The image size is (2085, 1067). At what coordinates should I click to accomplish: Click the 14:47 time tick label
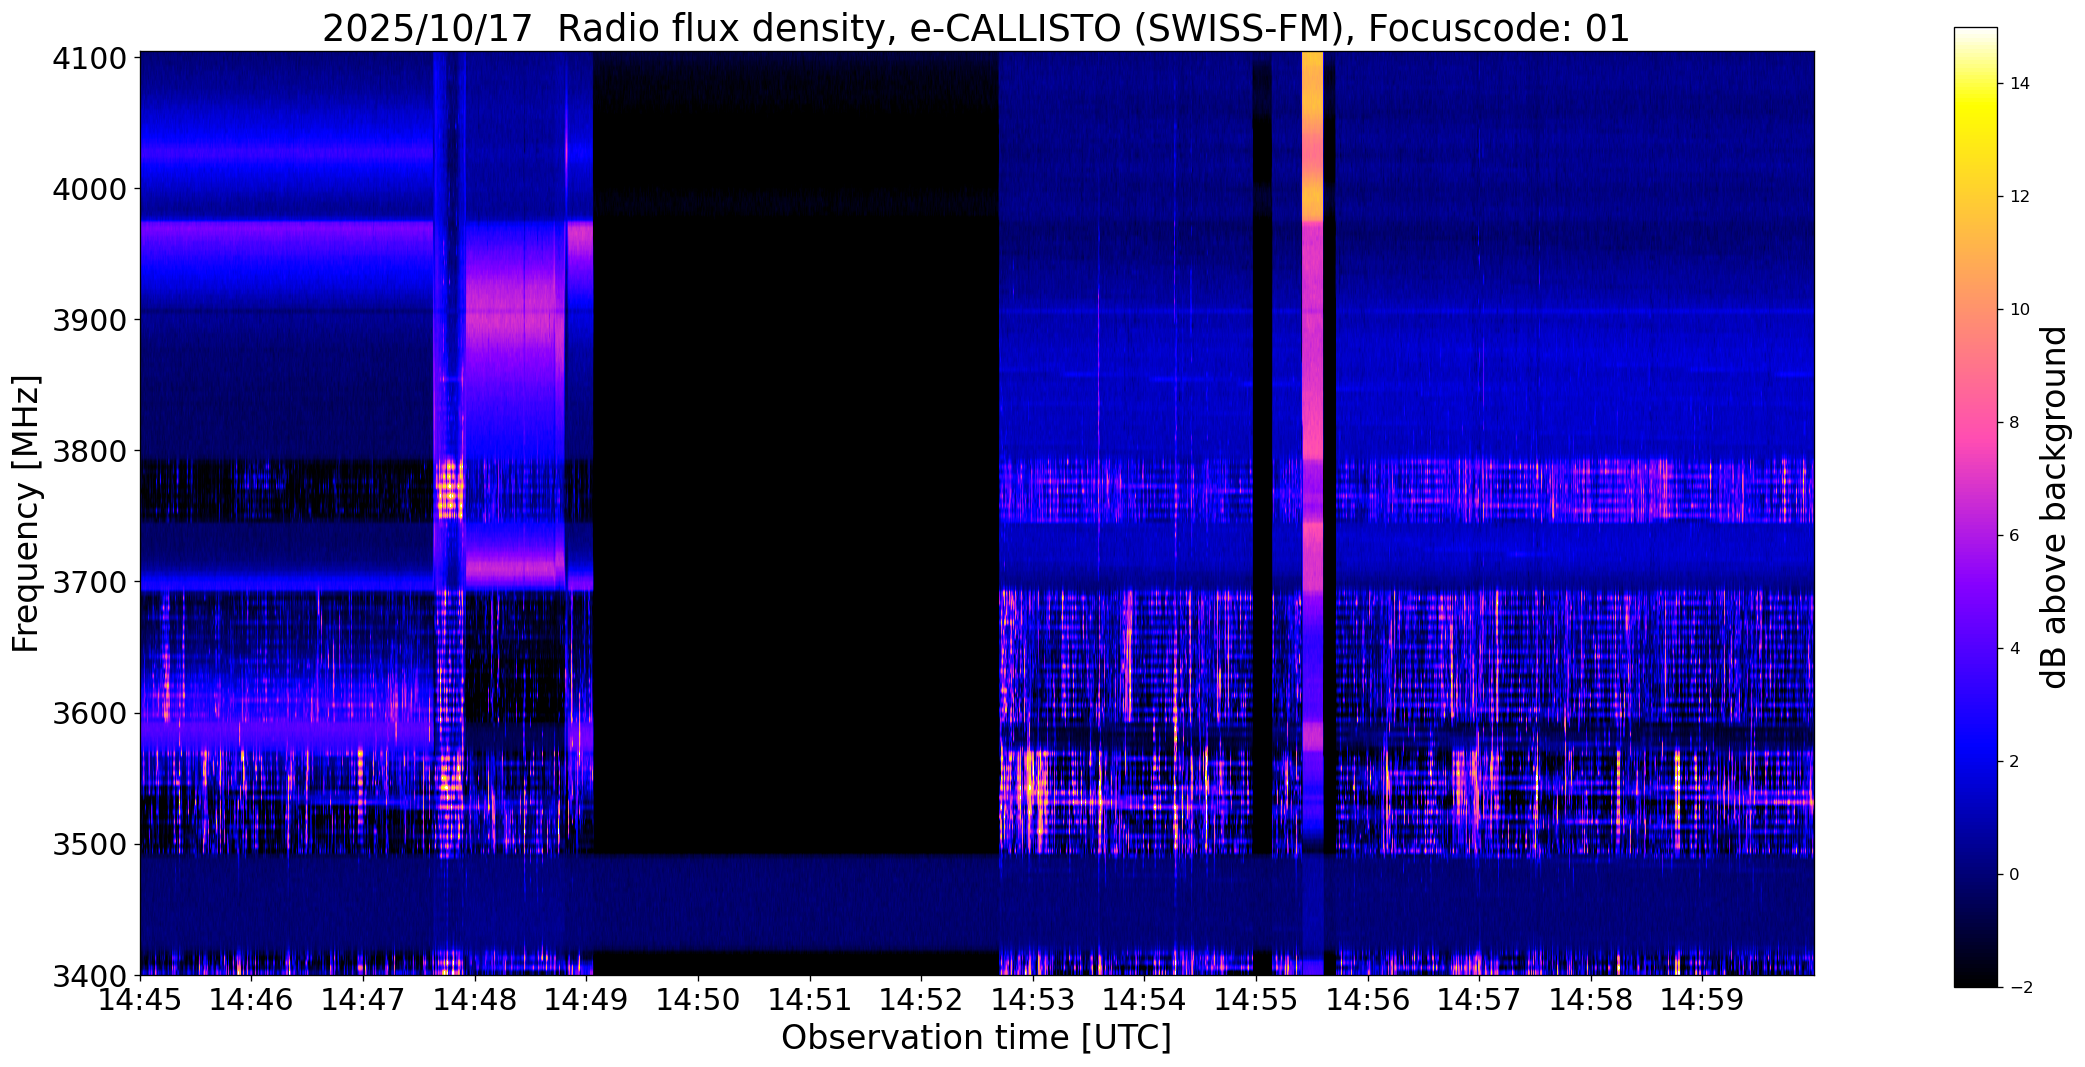coord(363,999)
